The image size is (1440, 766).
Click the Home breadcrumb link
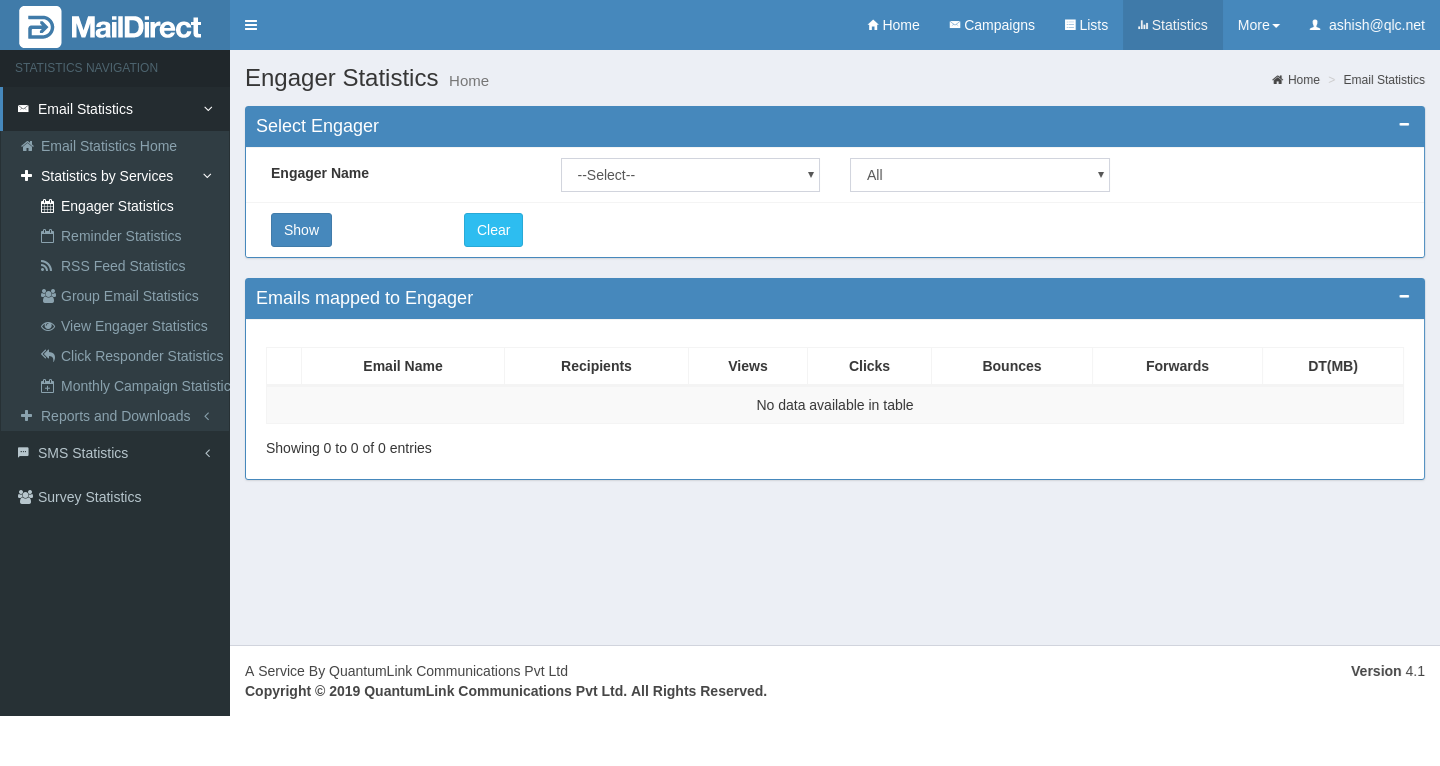(1302, 80)
